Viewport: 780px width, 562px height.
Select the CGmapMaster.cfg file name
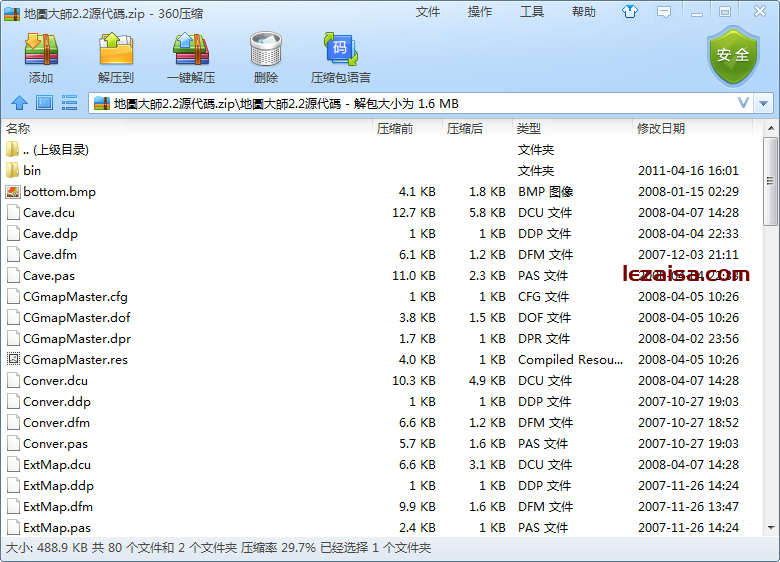(75, 296)
